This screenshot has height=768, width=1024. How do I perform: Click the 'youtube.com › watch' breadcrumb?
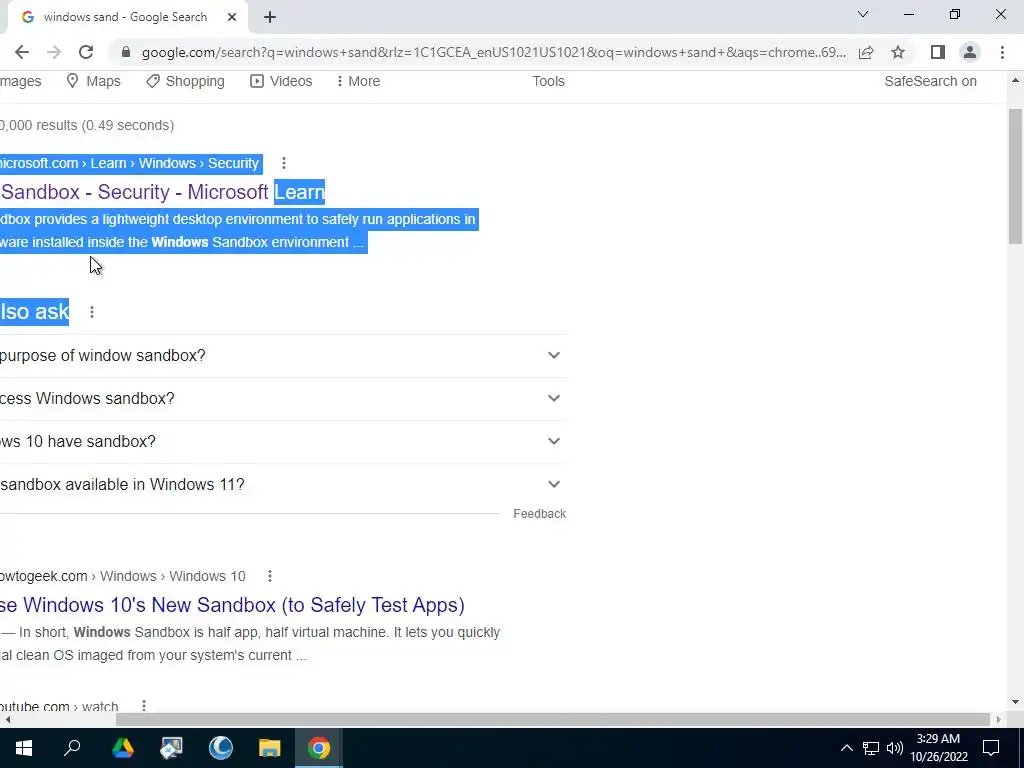(59, 706)
